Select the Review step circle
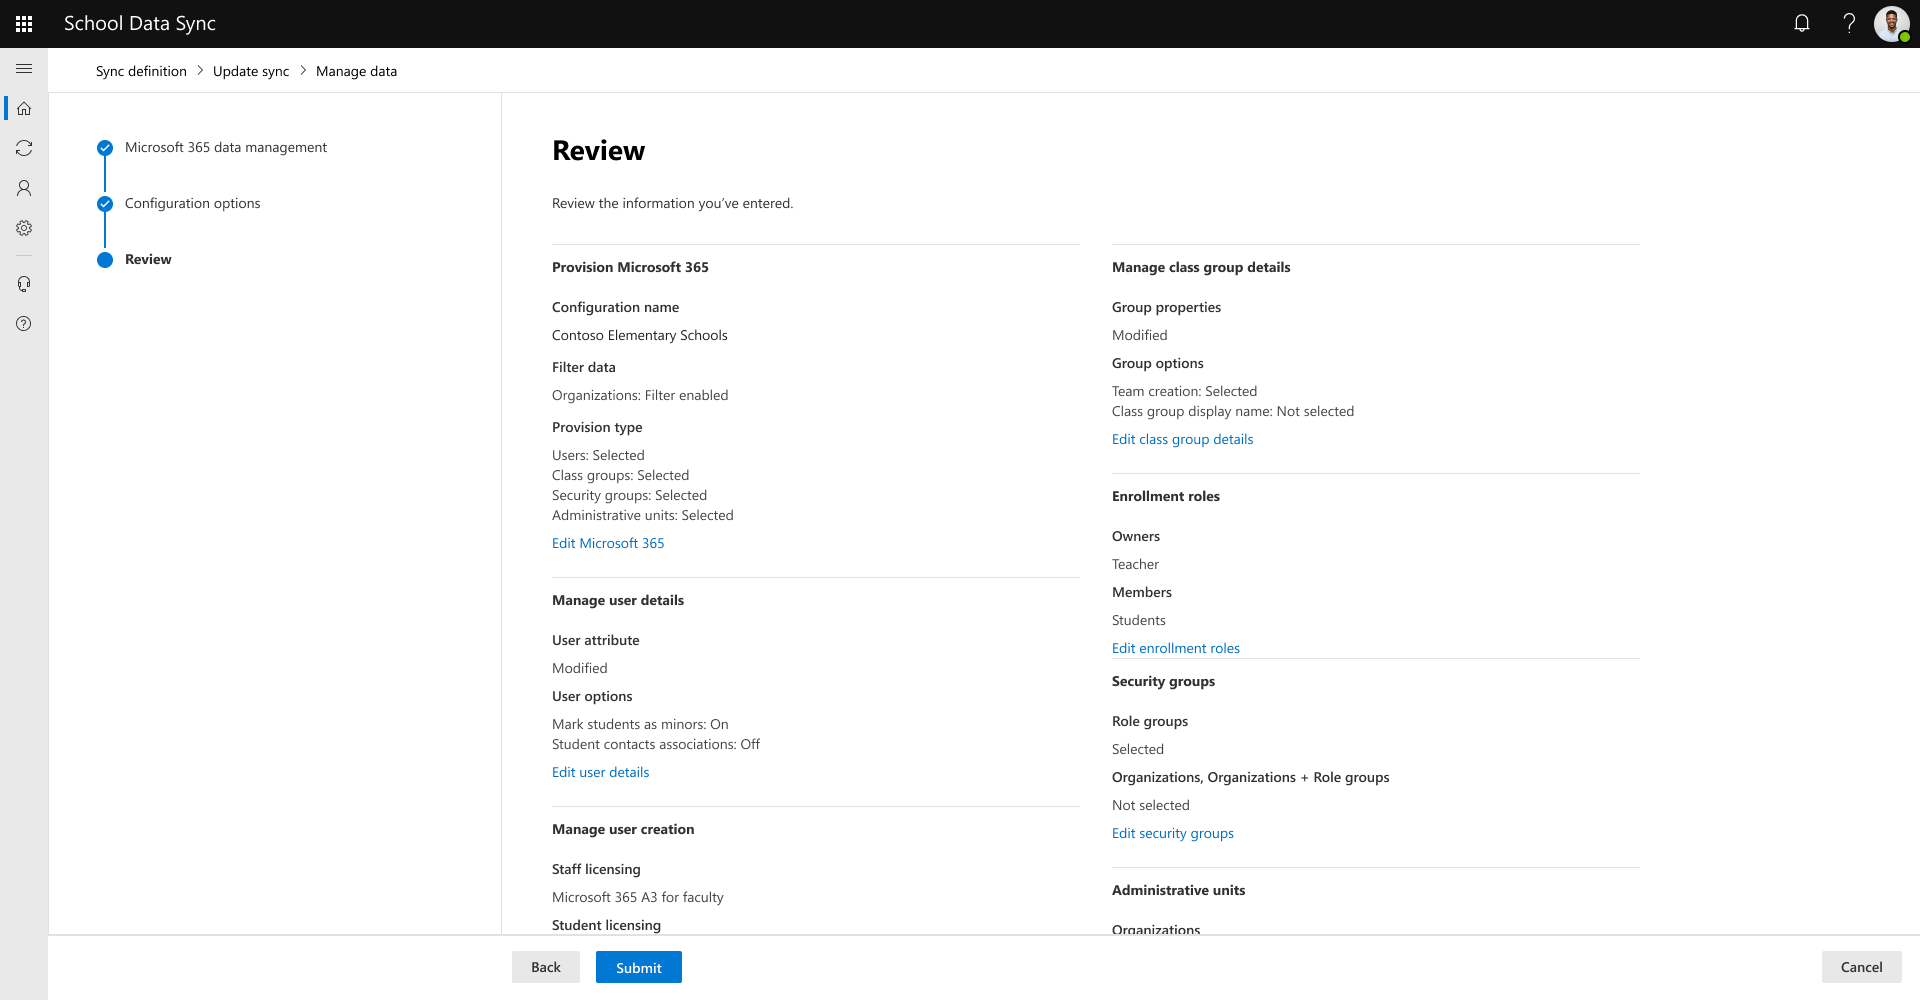This screenshot has width=1920, height=1000. coord(105,260)
